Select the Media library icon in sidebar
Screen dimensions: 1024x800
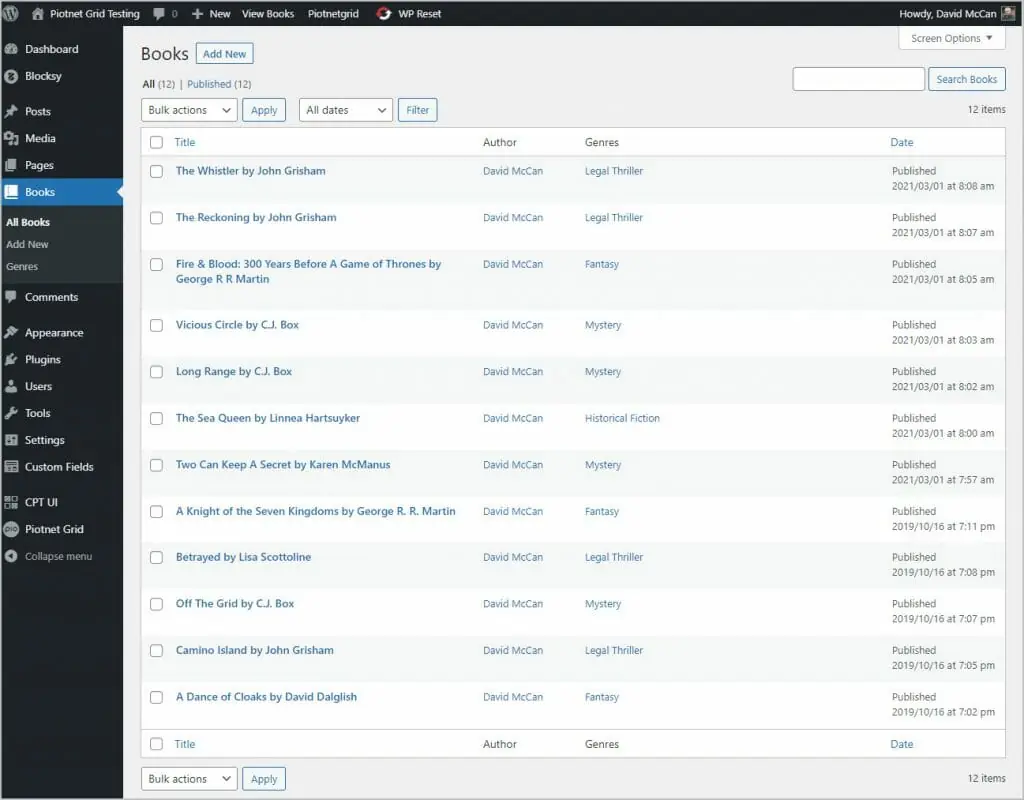pos(14,139)
